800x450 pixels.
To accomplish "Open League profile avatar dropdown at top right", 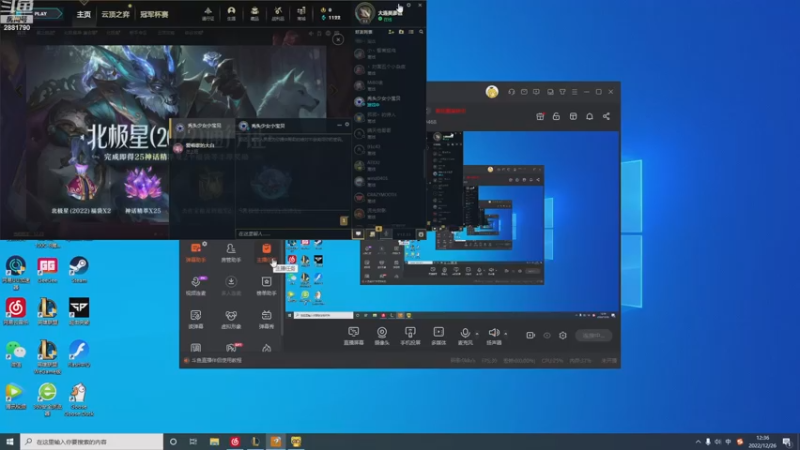I will click(365, 13).
